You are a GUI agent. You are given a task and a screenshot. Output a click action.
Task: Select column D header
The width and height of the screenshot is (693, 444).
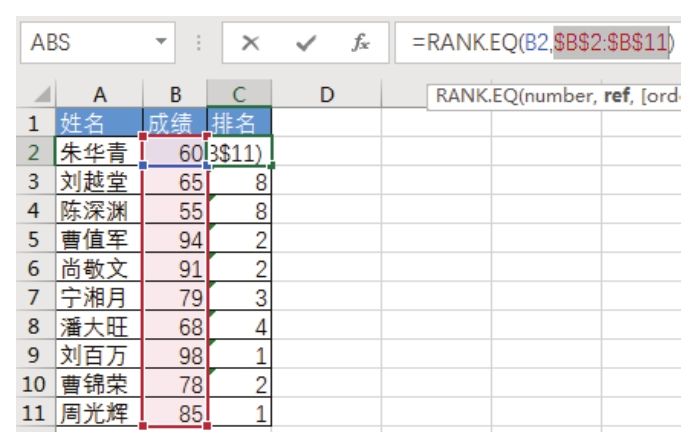point(326,95)
